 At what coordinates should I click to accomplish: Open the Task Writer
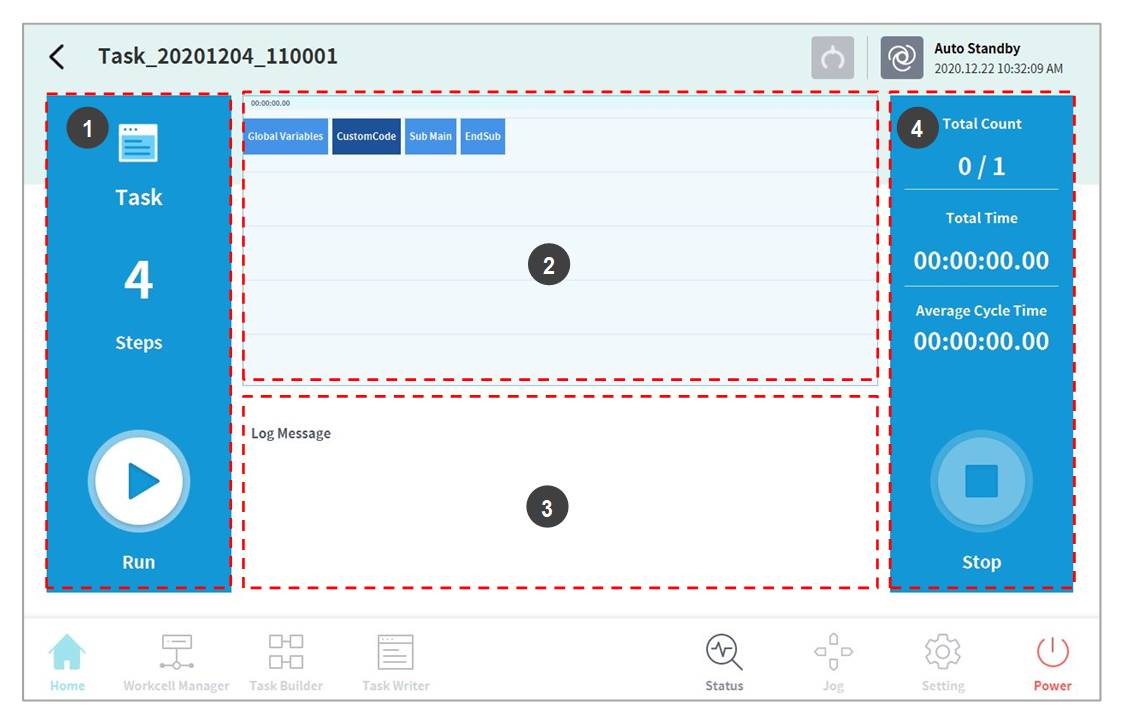coord(395,661)
